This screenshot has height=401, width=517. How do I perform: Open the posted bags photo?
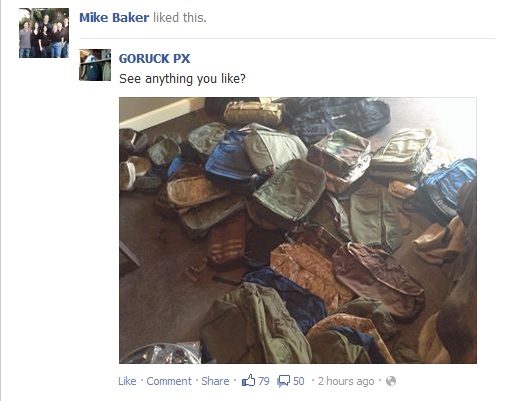click(x=298, y=230)
